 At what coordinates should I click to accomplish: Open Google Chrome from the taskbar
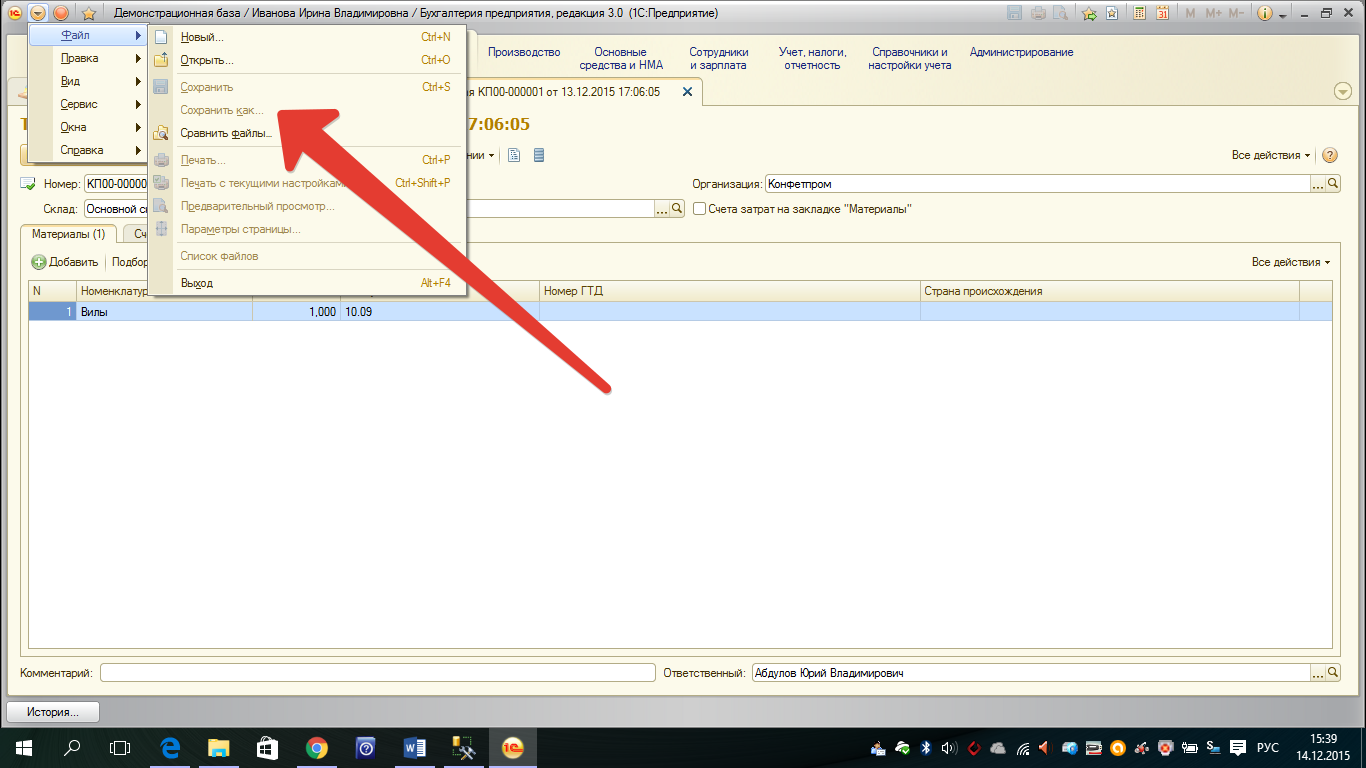tap(316, 747)
